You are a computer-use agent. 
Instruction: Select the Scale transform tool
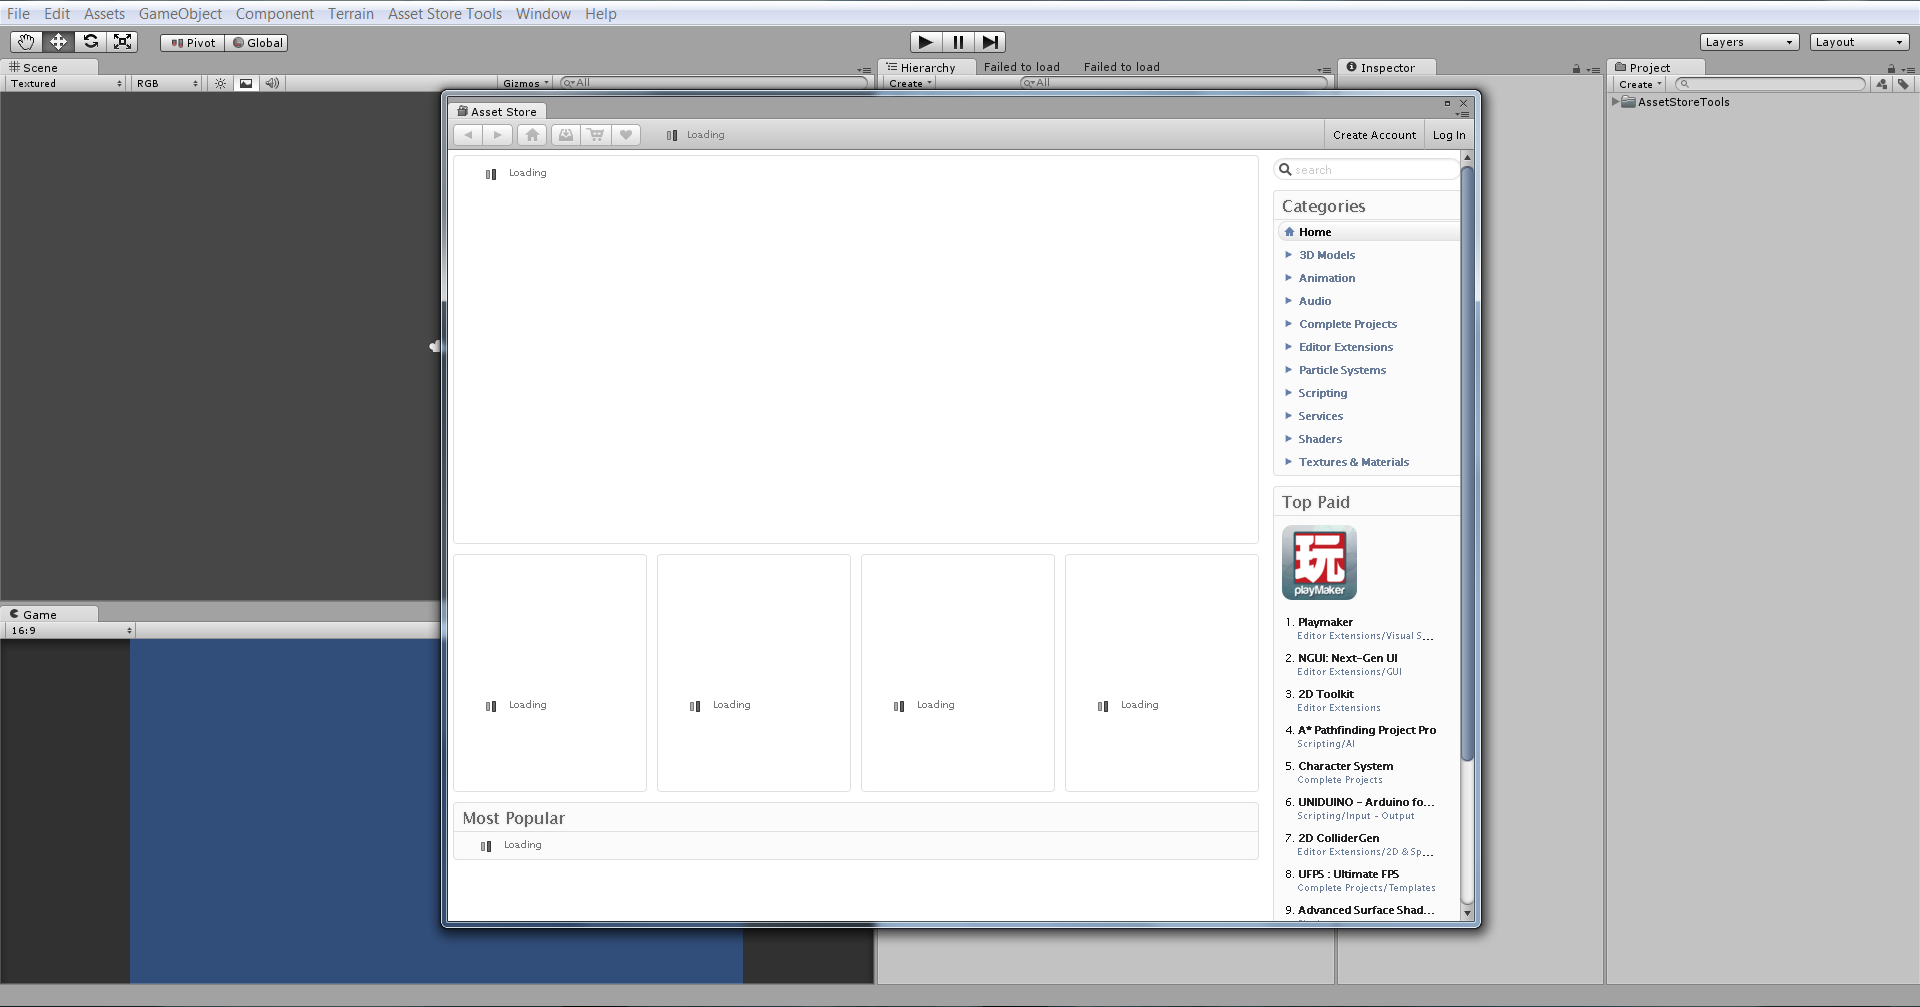click(x=122, y=42)
